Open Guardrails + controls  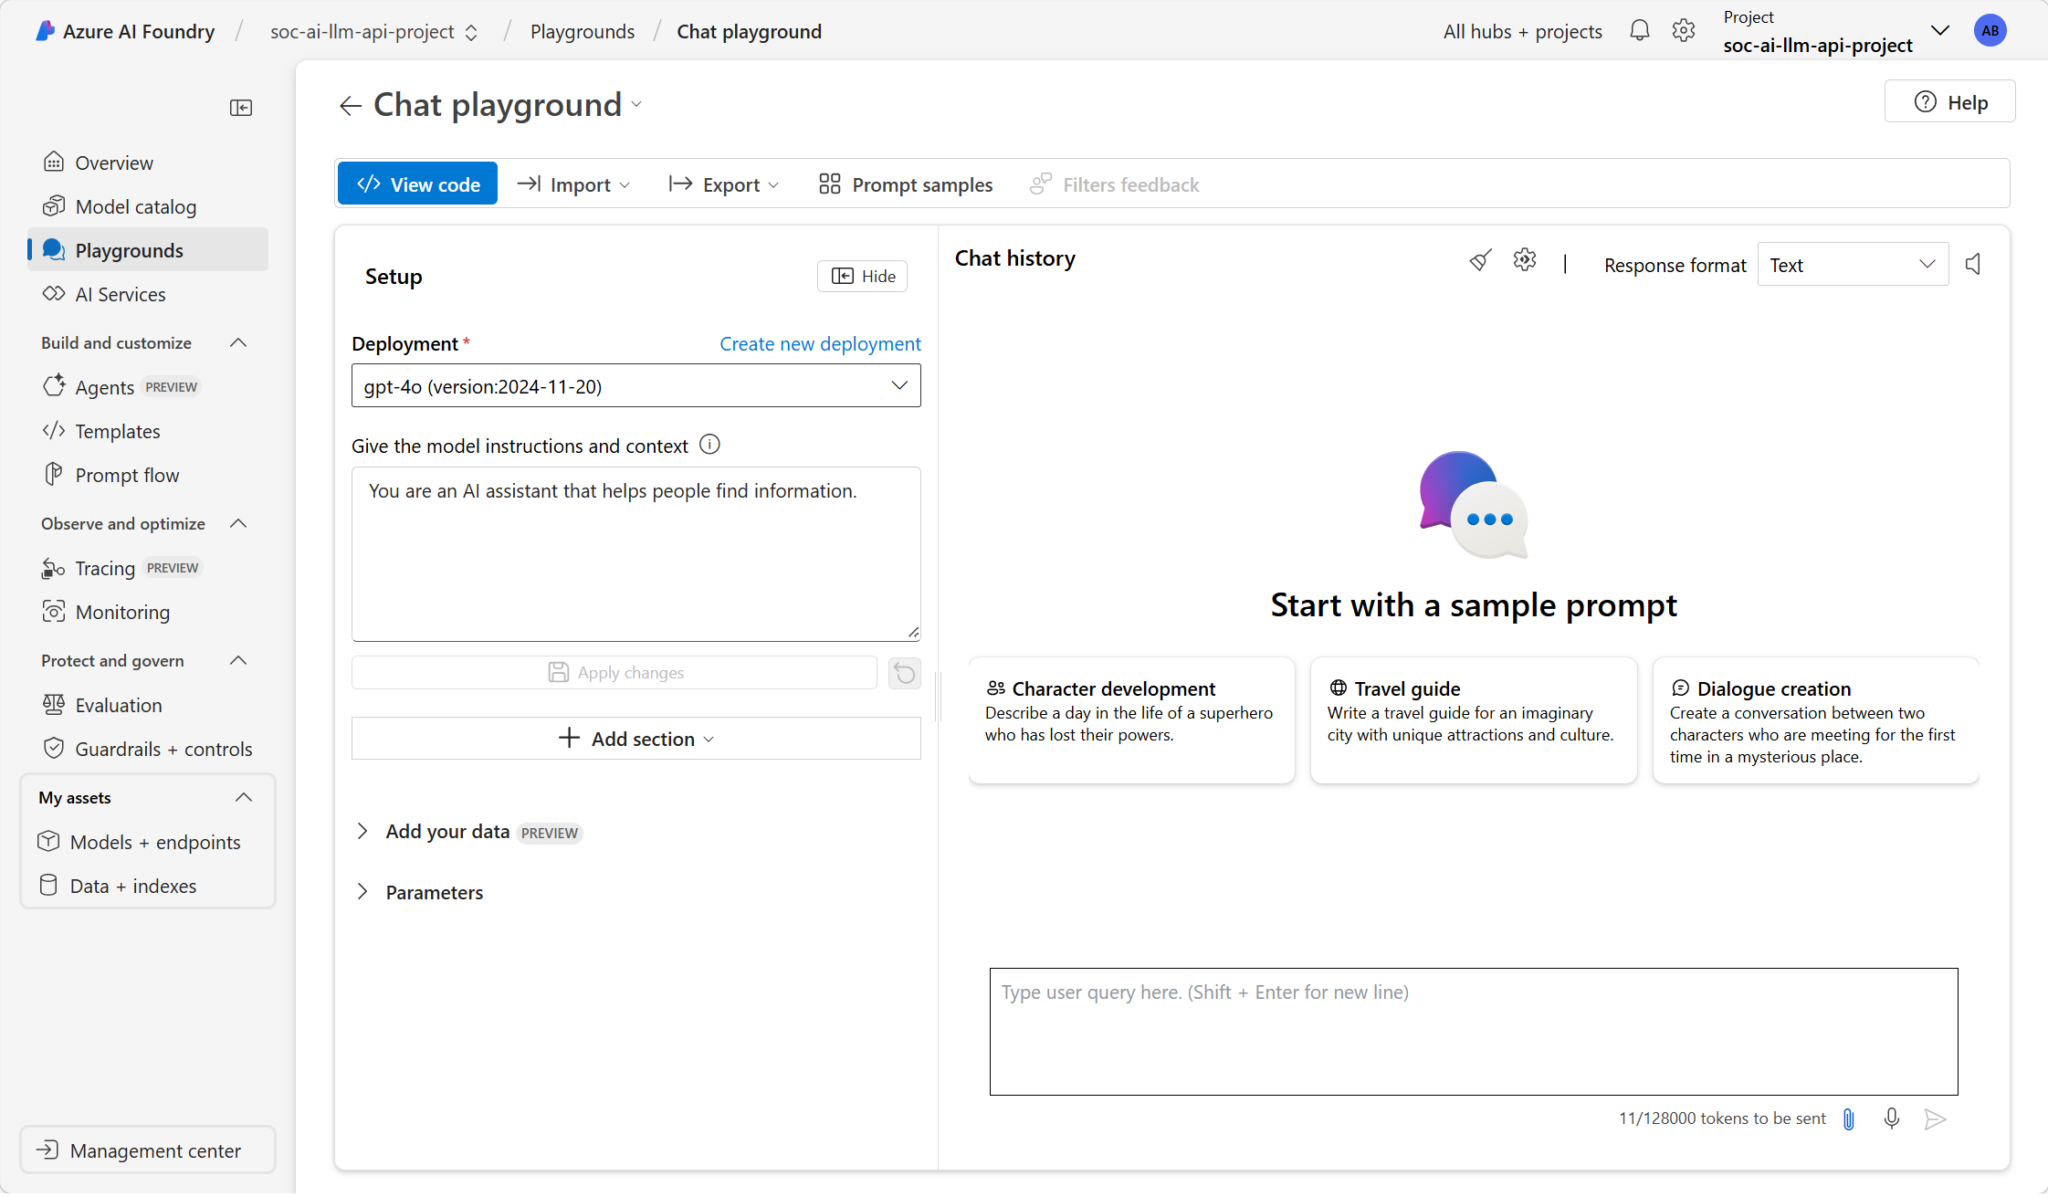click(x=148, y=749)
